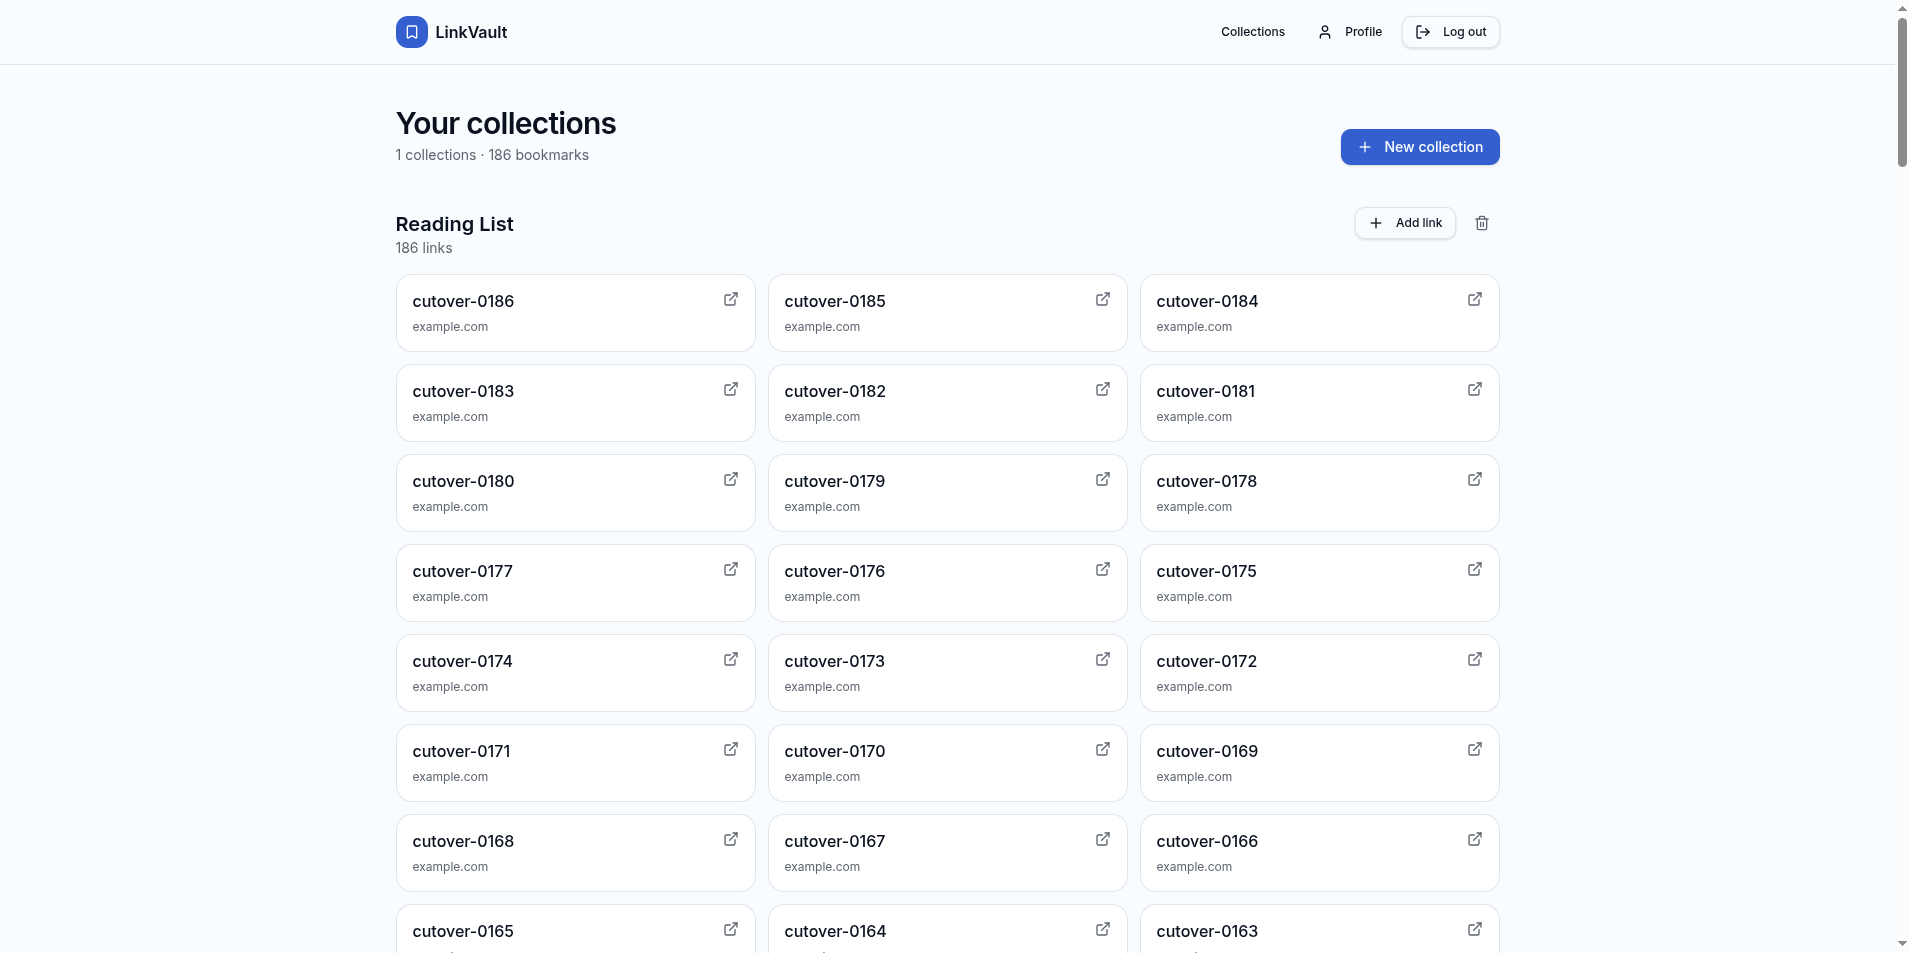Click the Reading List collection heading

[x=454, y=224]
